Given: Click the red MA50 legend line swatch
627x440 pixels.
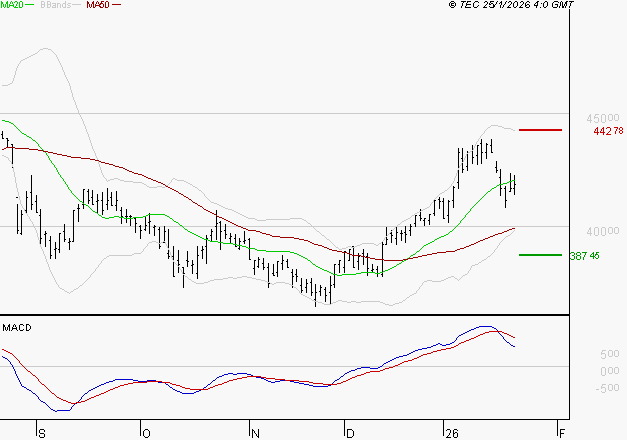Looking at the screenshot, I should pos(117,6).
